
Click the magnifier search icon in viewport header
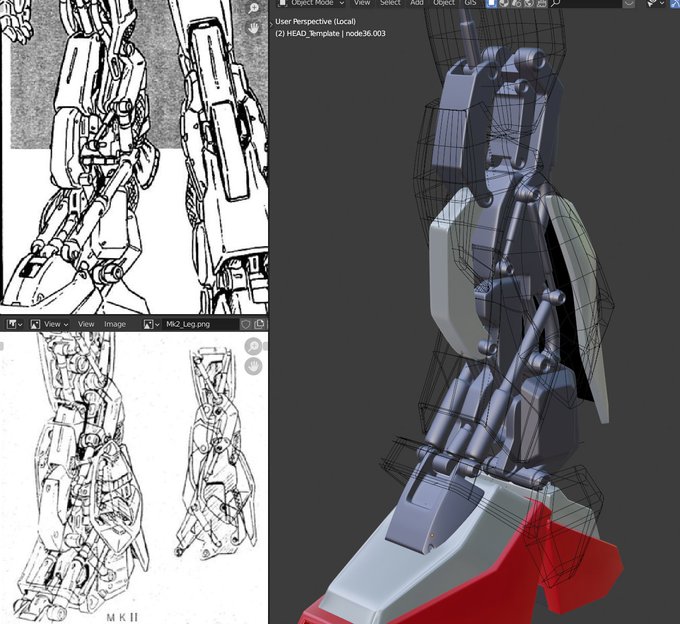tap(555, 3)
